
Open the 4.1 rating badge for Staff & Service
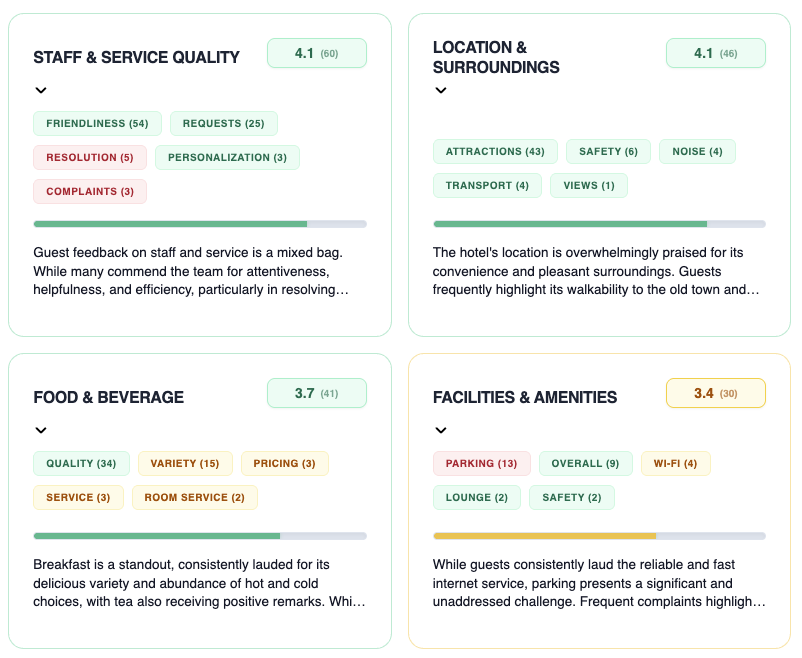tap(317, 53)
